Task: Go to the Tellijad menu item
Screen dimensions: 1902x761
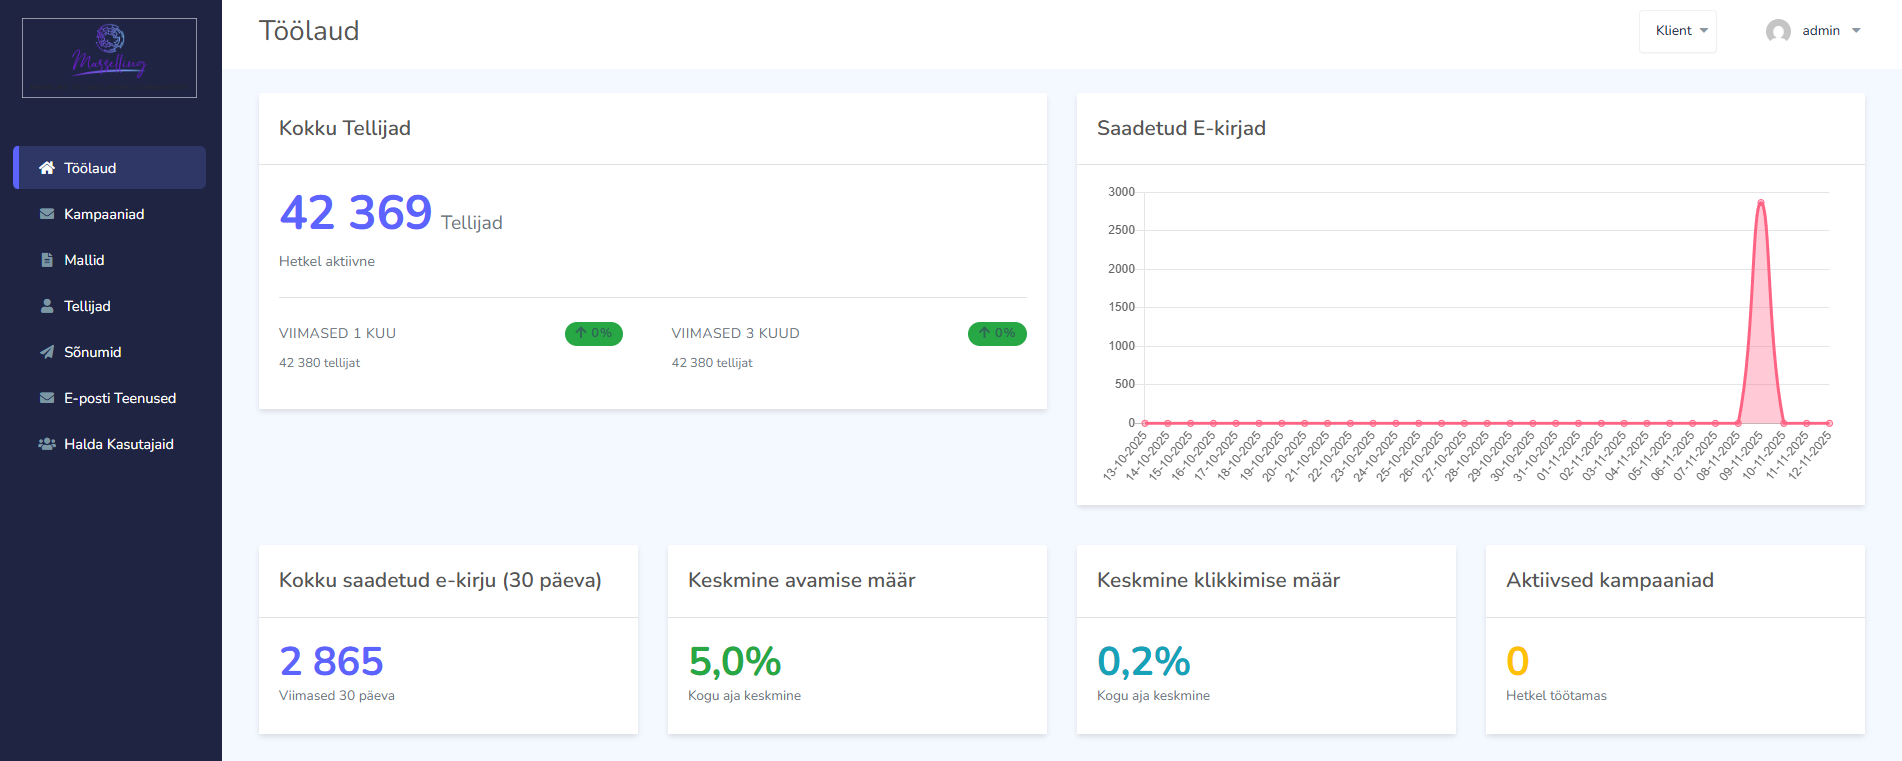Action: 87,306
